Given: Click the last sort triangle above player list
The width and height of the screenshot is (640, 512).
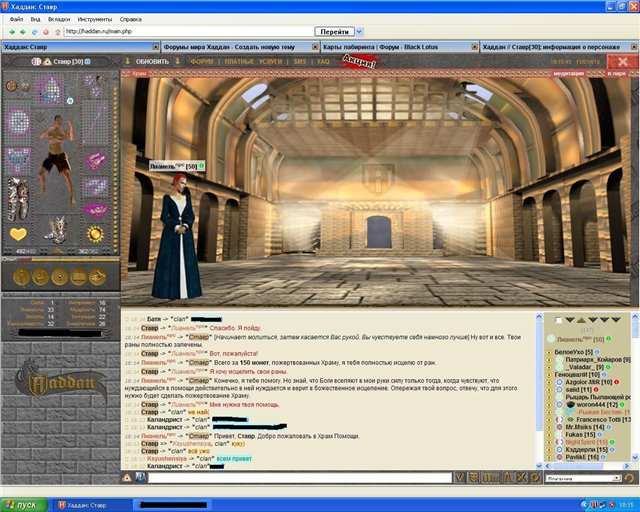Looking at the screenshot, I should [x=616, y=320].
